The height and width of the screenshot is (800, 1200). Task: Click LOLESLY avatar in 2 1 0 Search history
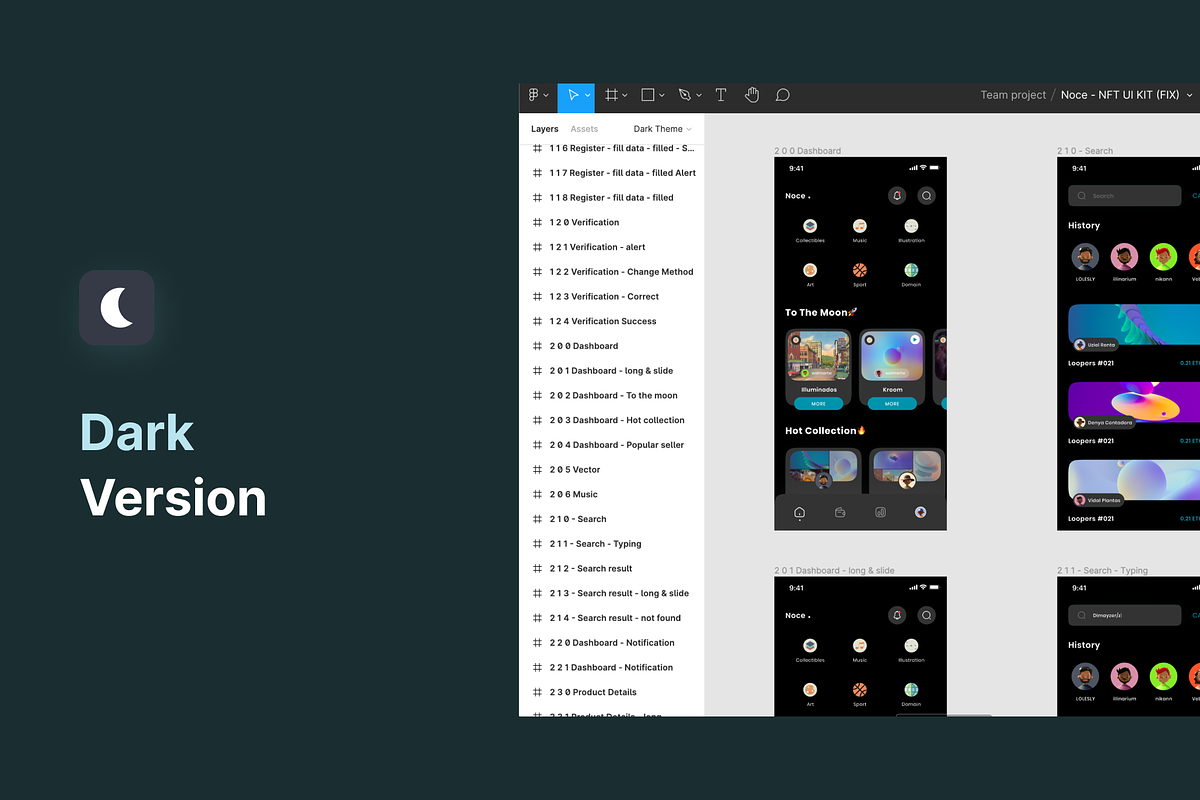(1085, 257)
